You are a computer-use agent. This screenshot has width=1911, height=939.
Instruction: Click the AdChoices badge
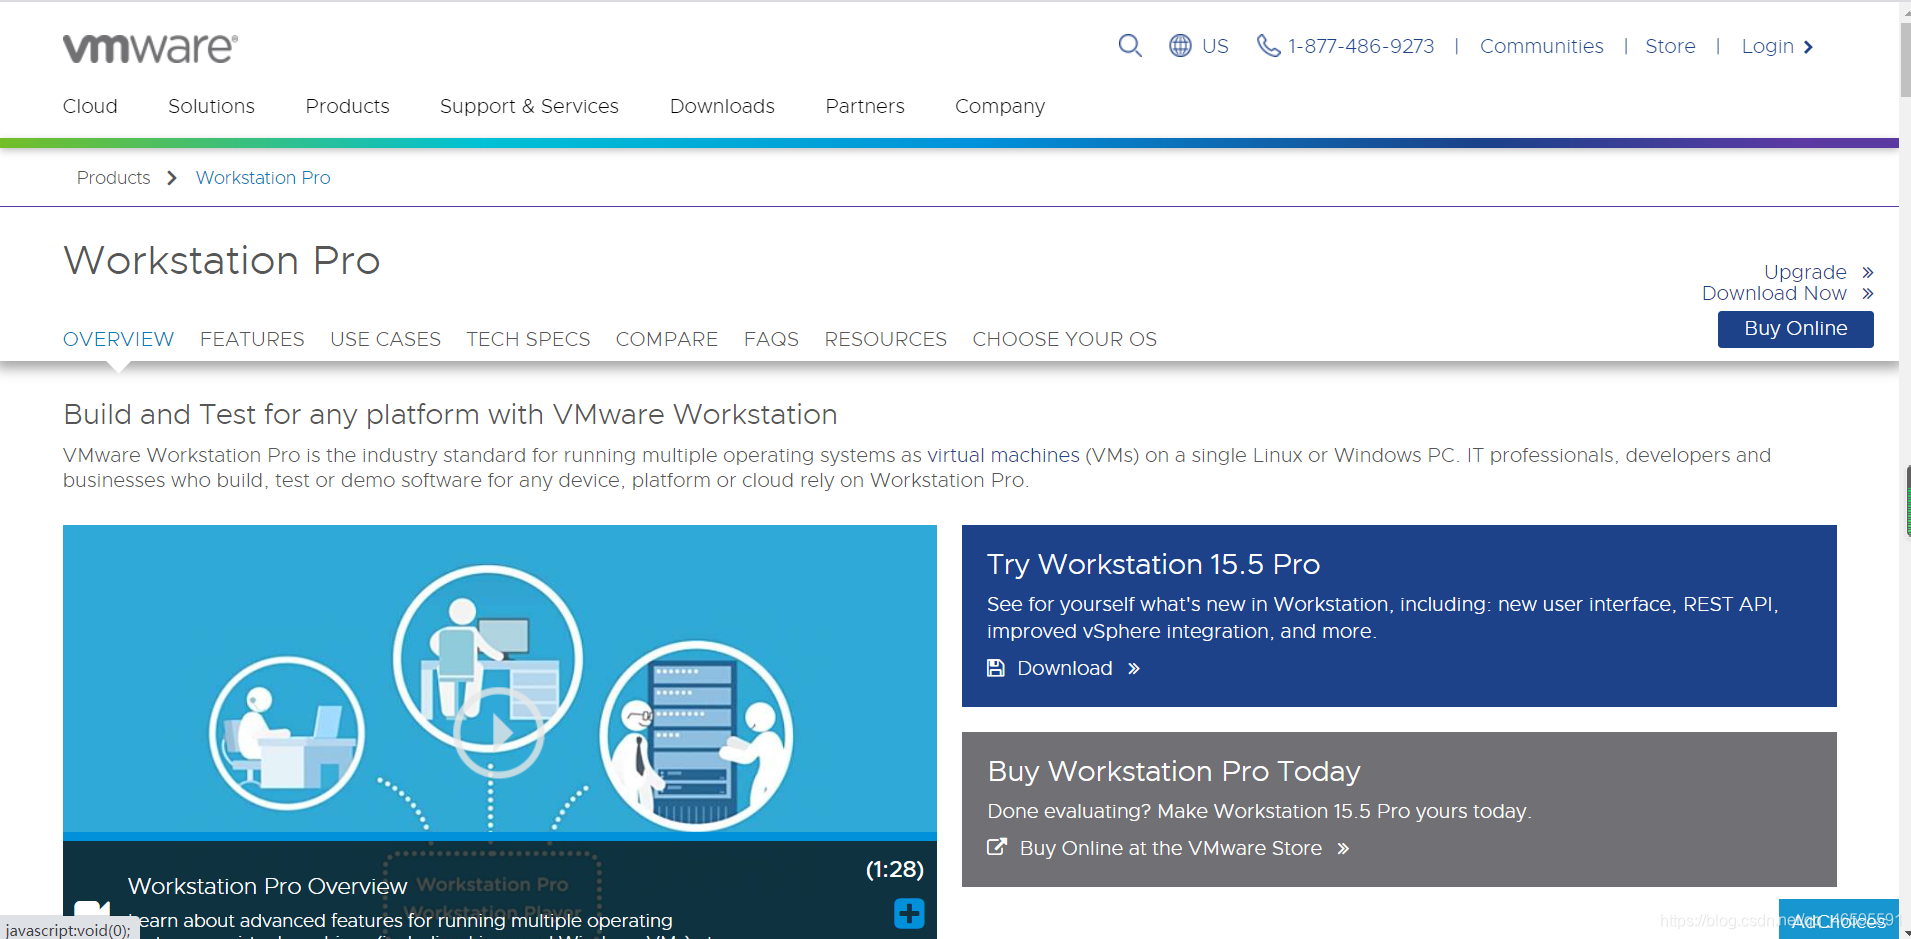(1838, 920)
